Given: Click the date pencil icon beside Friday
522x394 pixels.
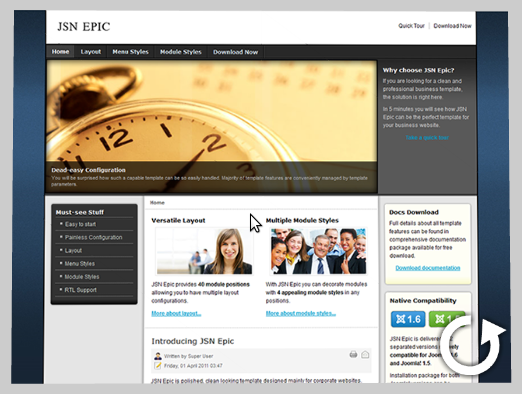Looking at the screenshot, I should pos(158,366).
